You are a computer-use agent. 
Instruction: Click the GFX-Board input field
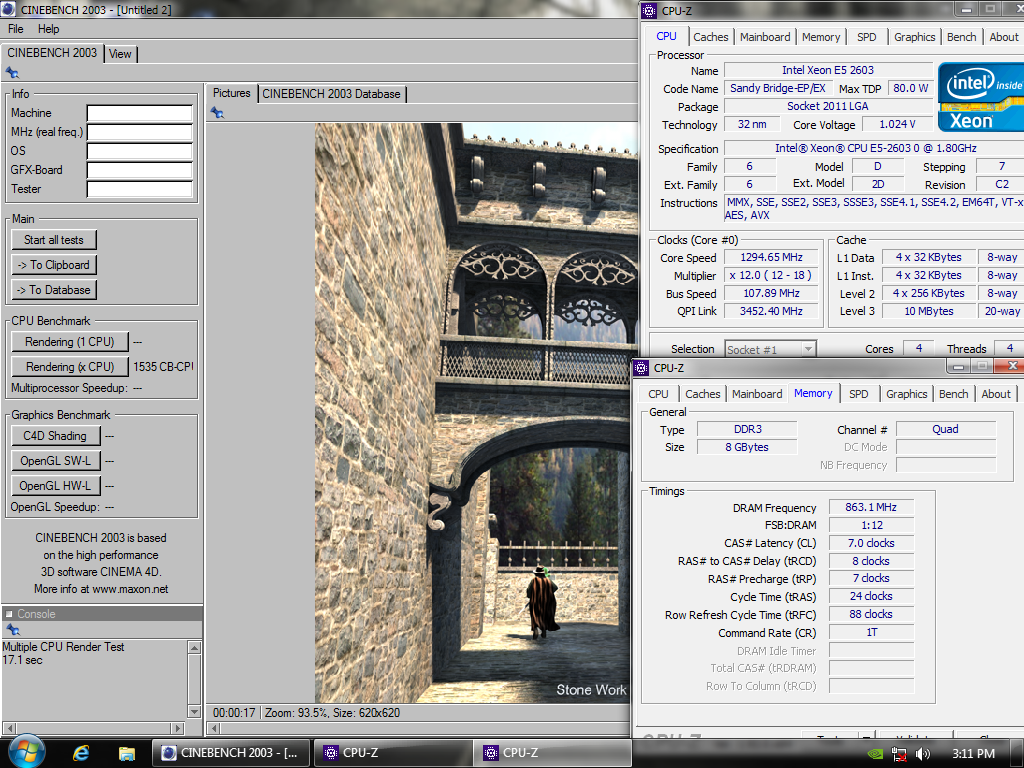tap(140, 170)
